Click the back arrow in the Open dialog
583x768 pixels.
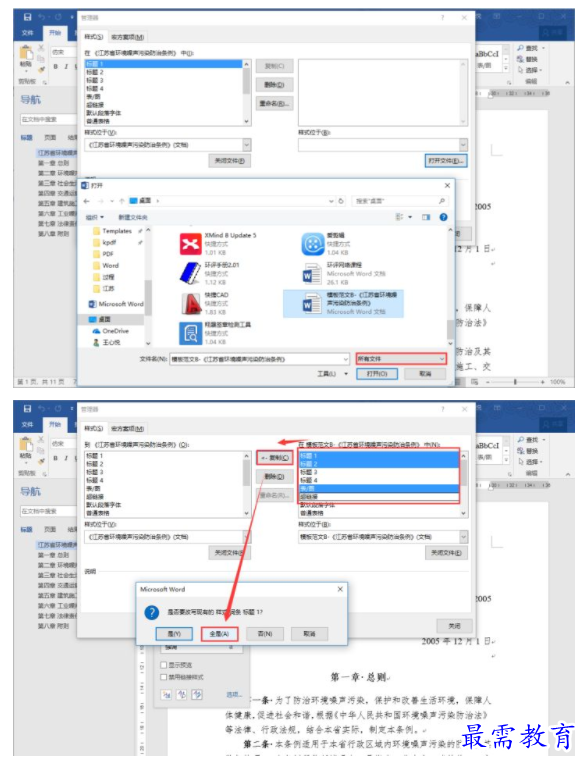click(x=87, y=201)
